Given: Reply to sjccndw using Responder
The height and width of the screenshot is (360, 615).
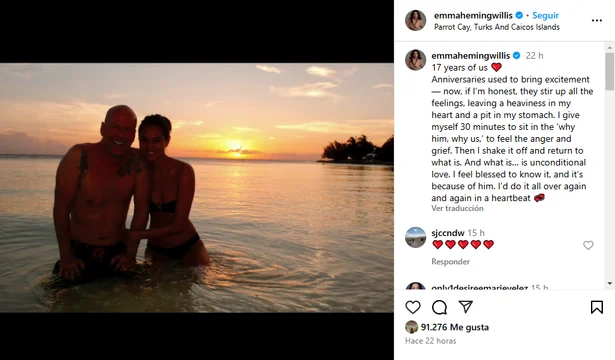Looking at the screenshot, I should click(450, 262).
